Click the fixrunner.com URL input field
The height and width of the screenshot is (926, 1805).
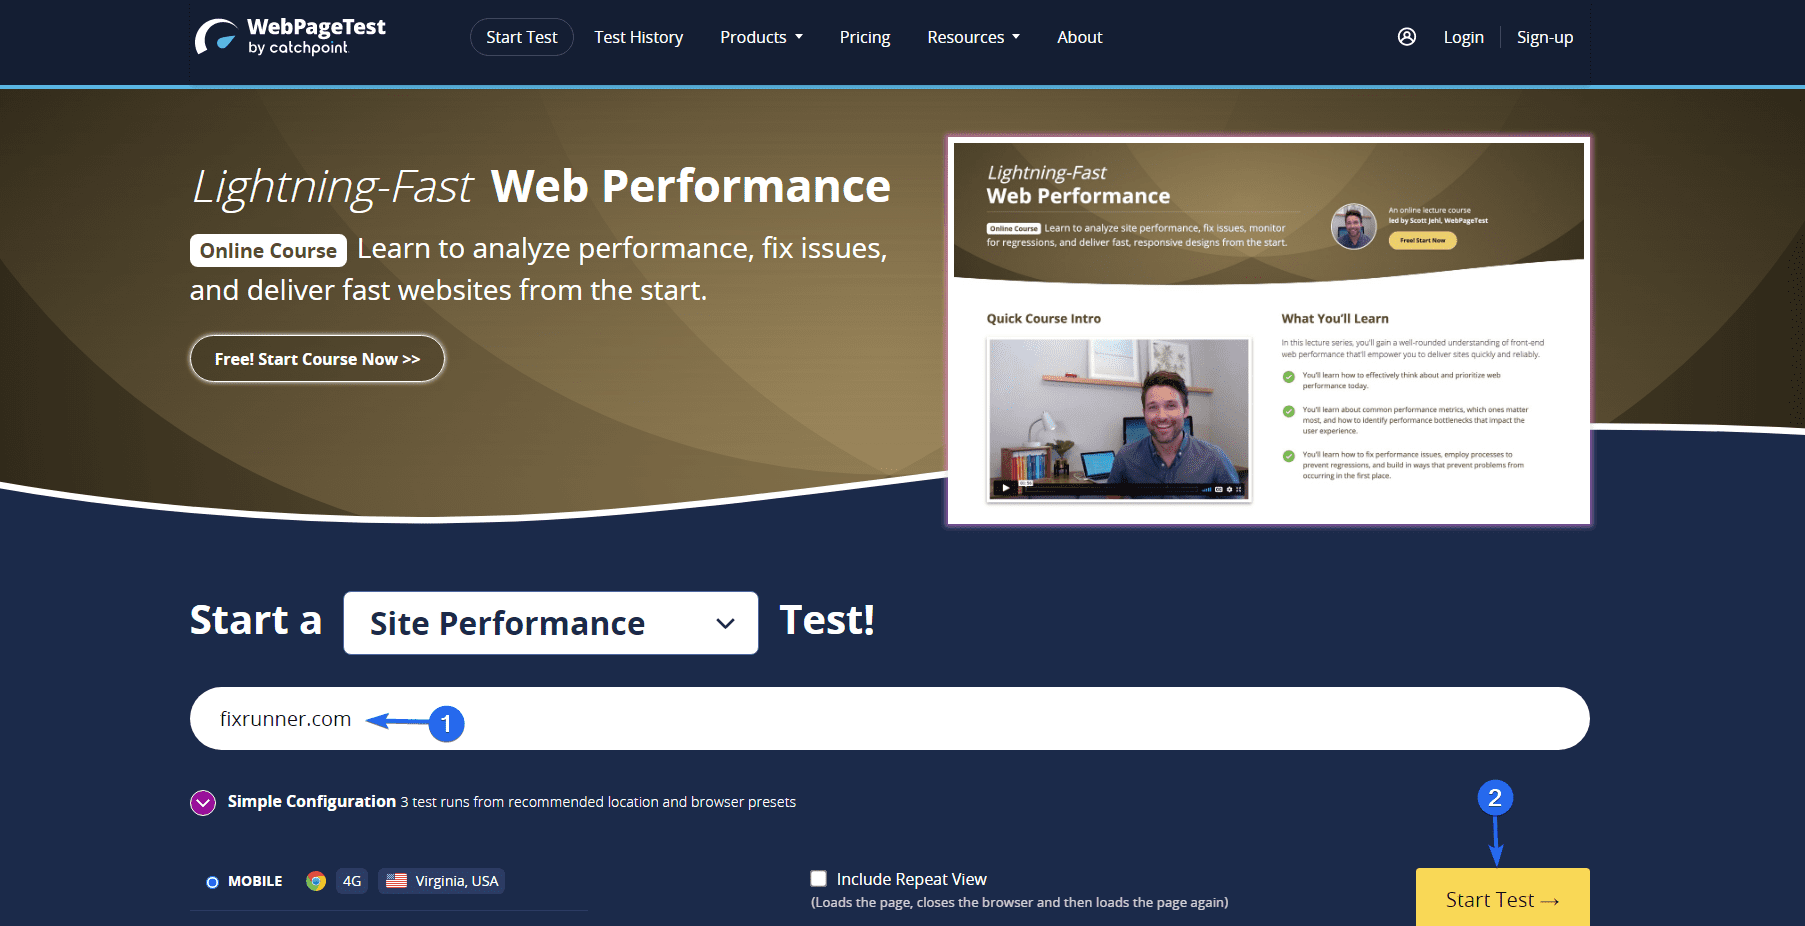pyautogui.click(x=700, y=718)
